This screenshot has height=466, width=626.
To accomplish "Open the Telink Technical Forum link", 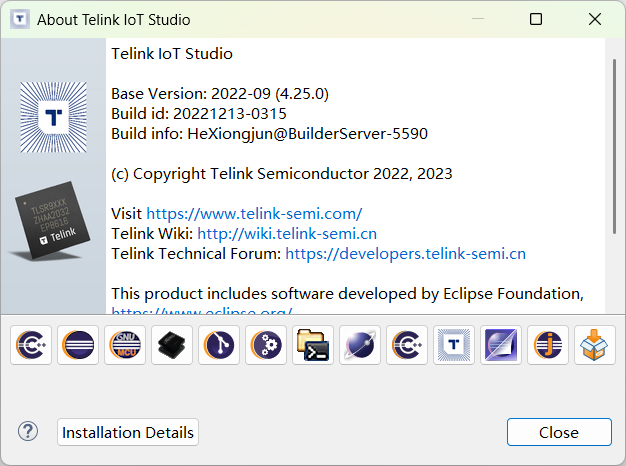I will 405,253.
